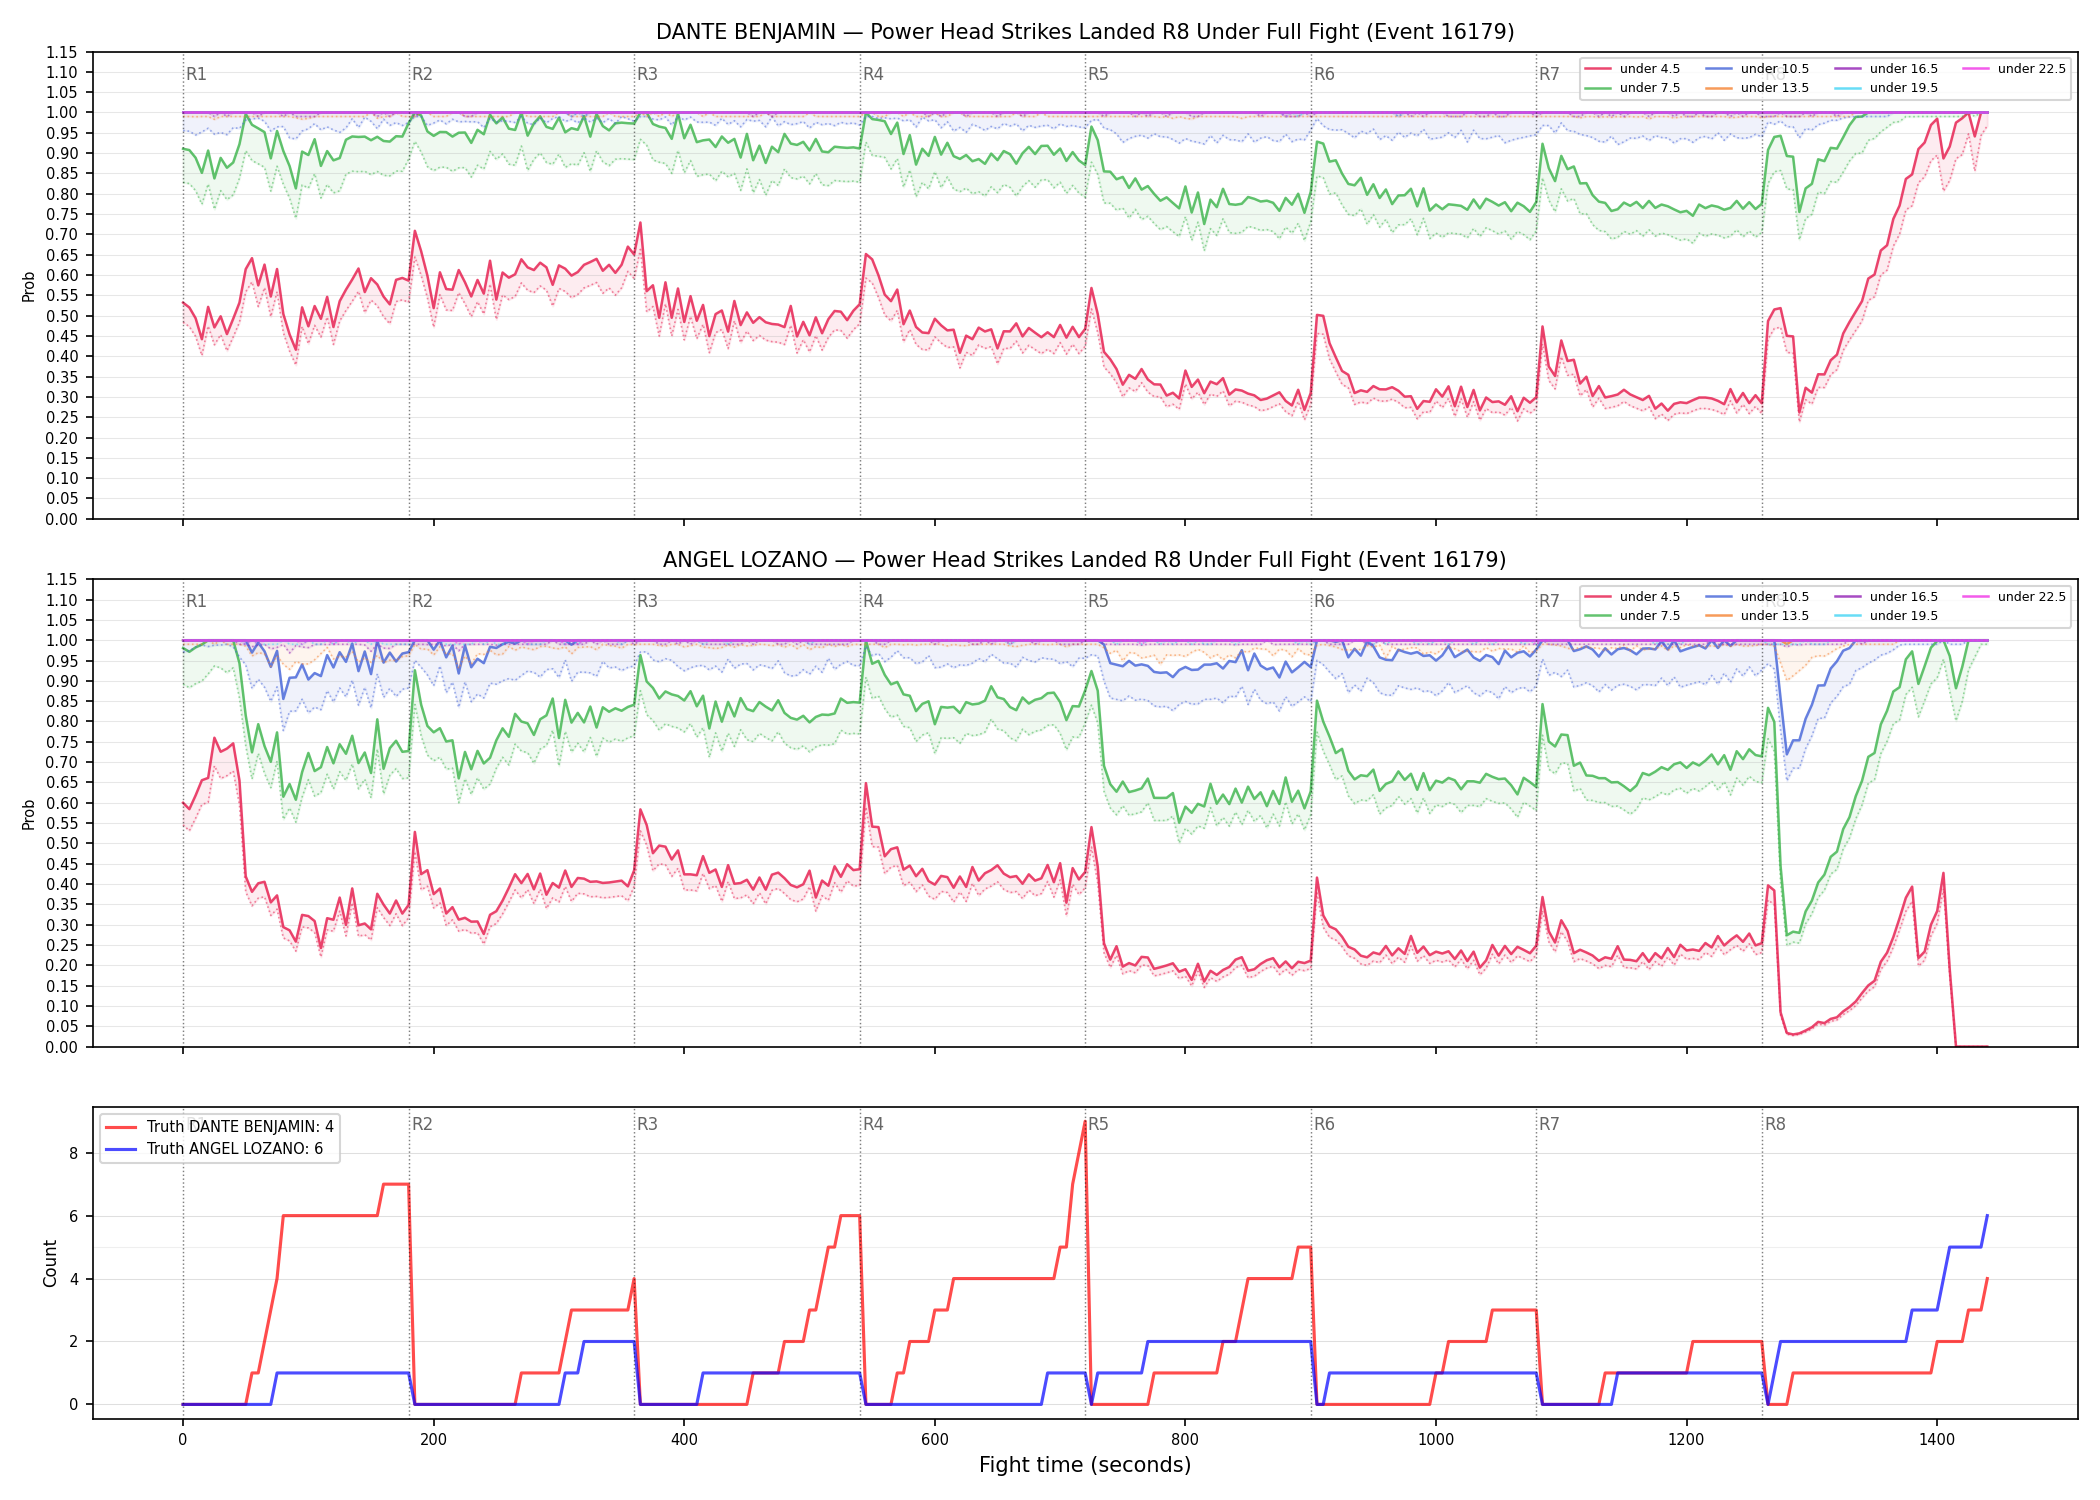Viewport: 2100px width, 1500px height.
Task: Click 1.15 tick on Dante Benjamin Prob axis
Action: pyautogui.click(x=62, y=52)
